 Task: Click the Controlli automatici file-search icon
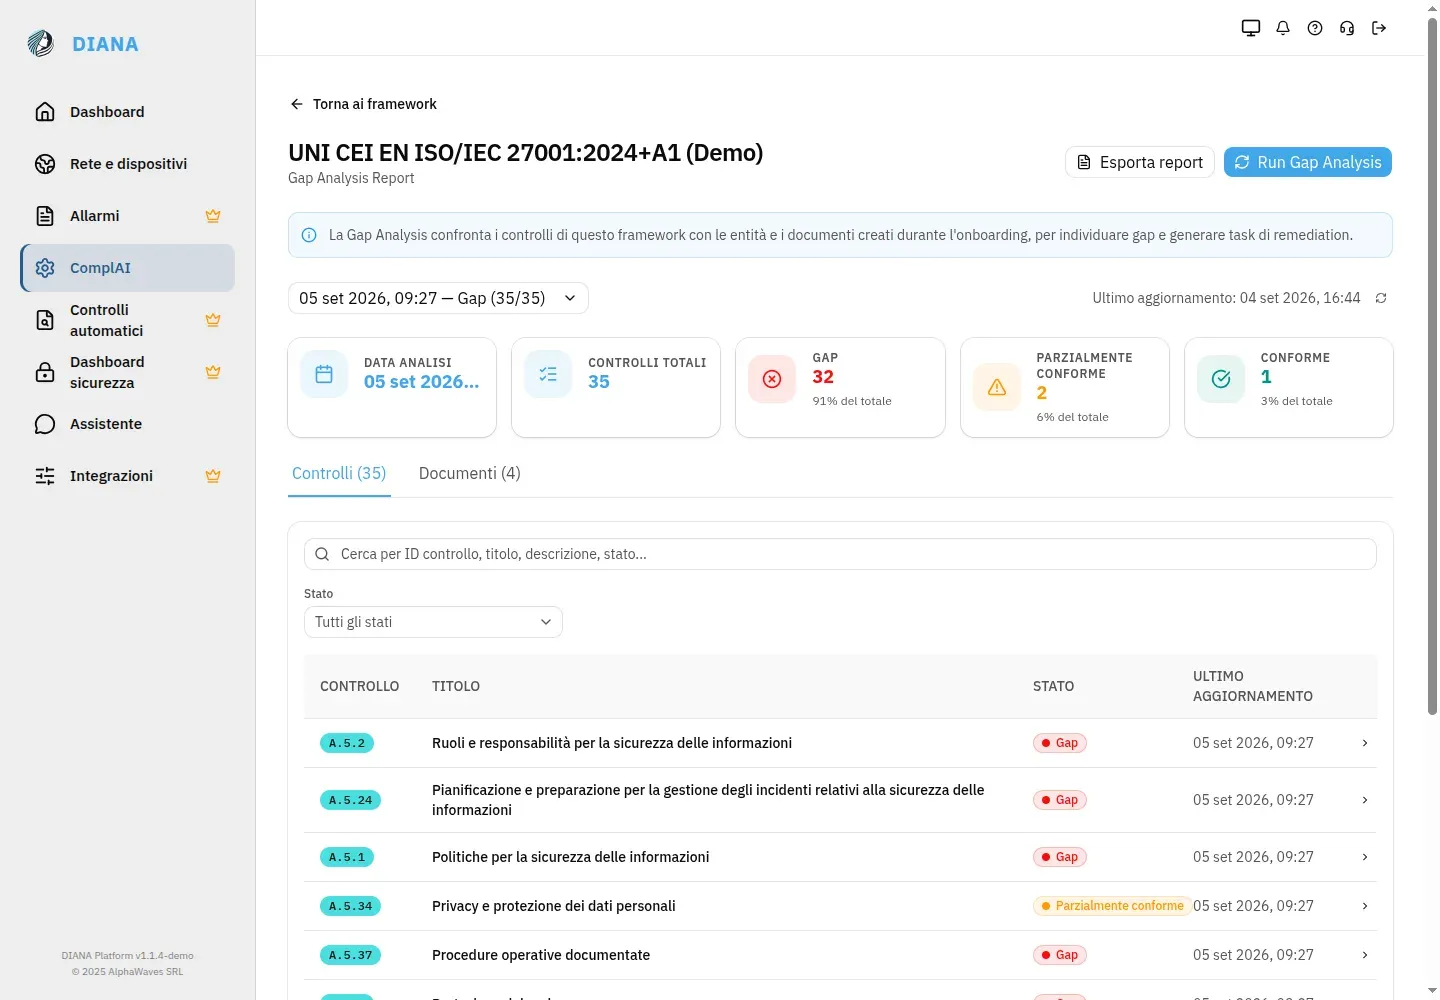click(x=45, y=320)
